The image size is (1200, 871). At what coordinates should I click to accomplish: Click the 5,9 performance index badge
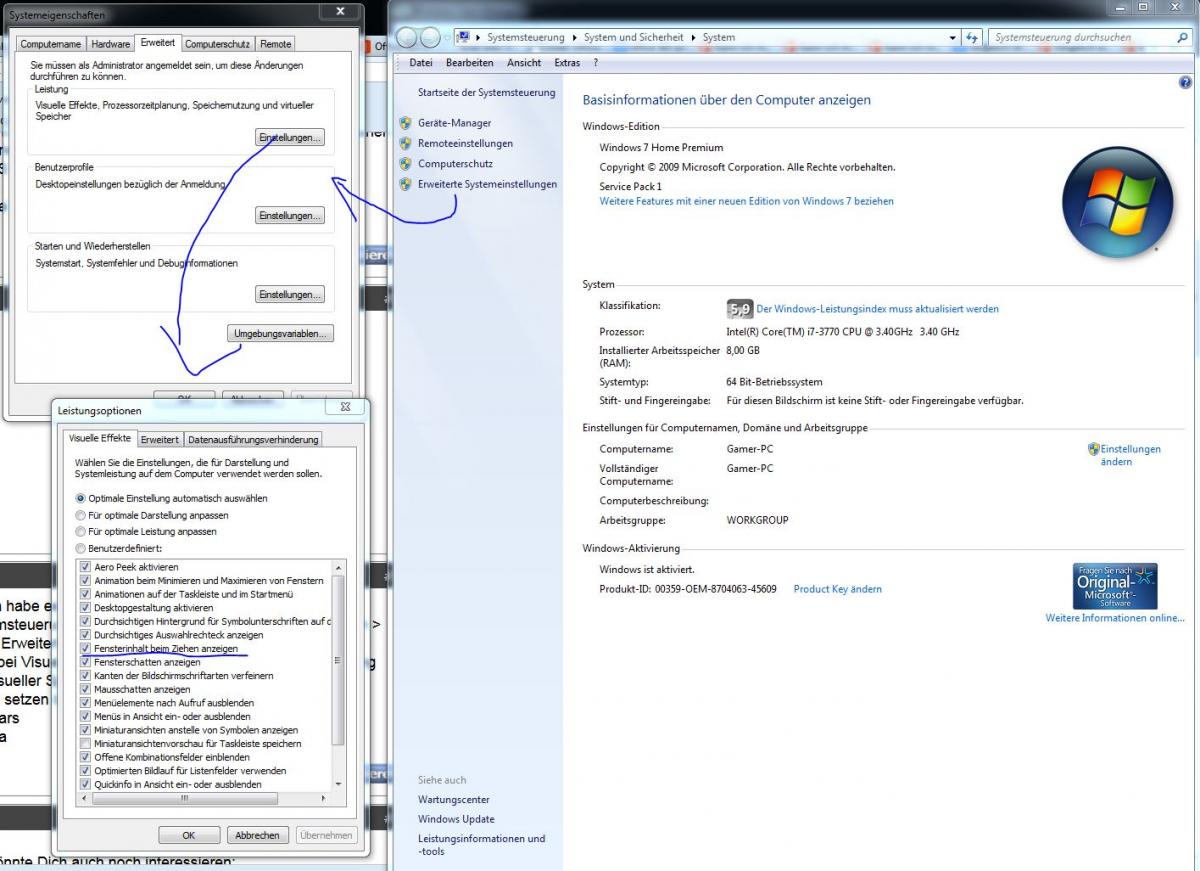739,309
